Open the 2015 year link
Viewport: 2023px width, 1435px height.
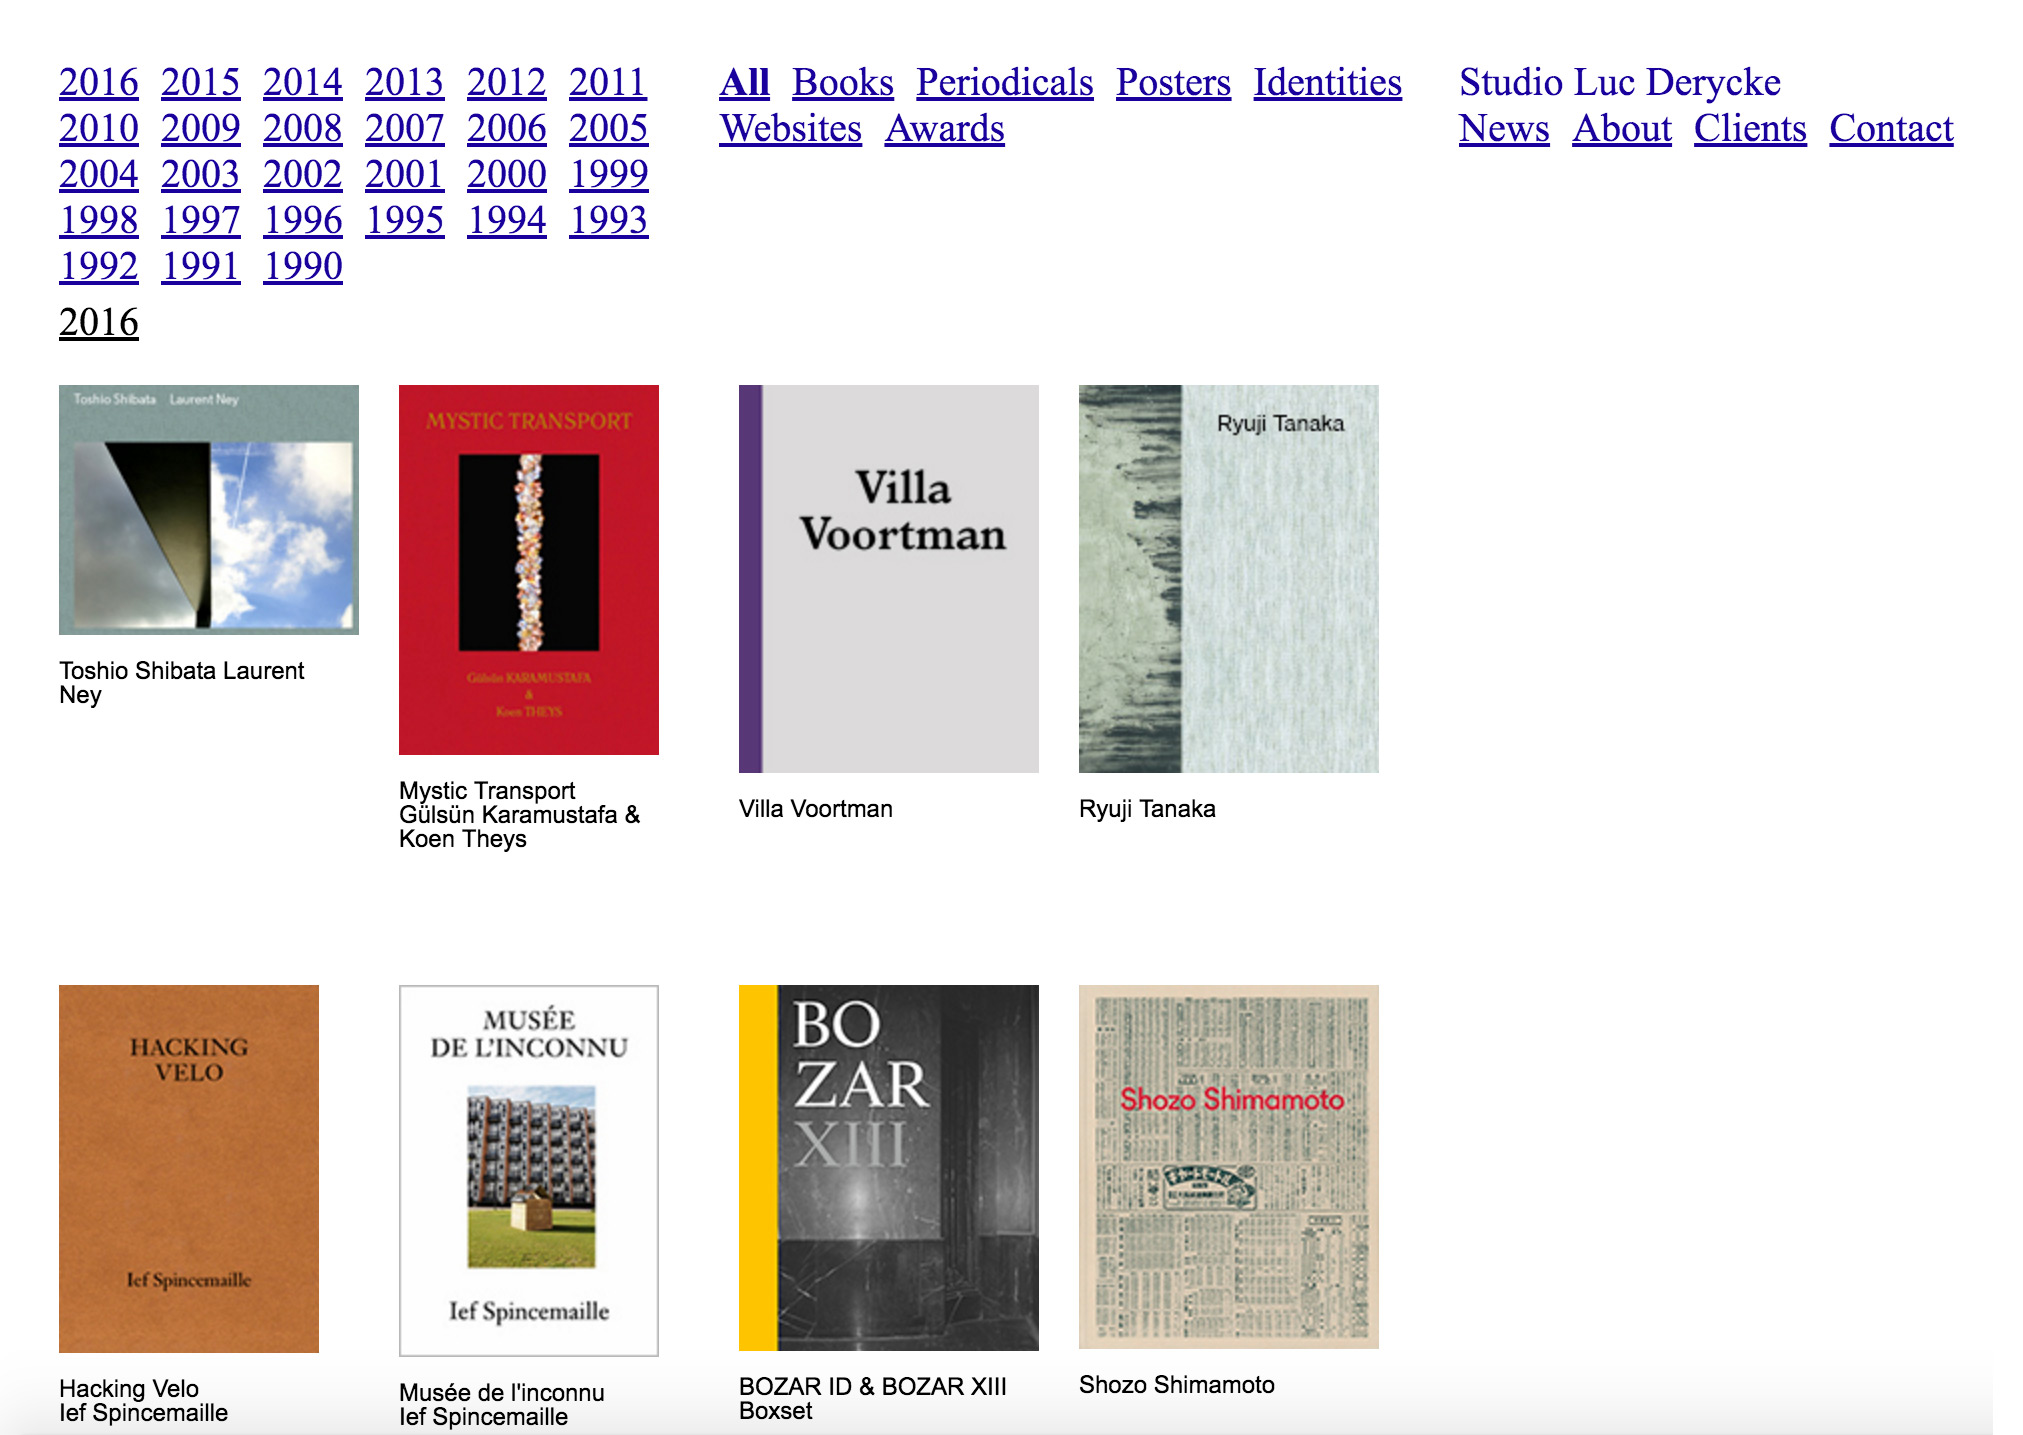(x=201, y=82)
